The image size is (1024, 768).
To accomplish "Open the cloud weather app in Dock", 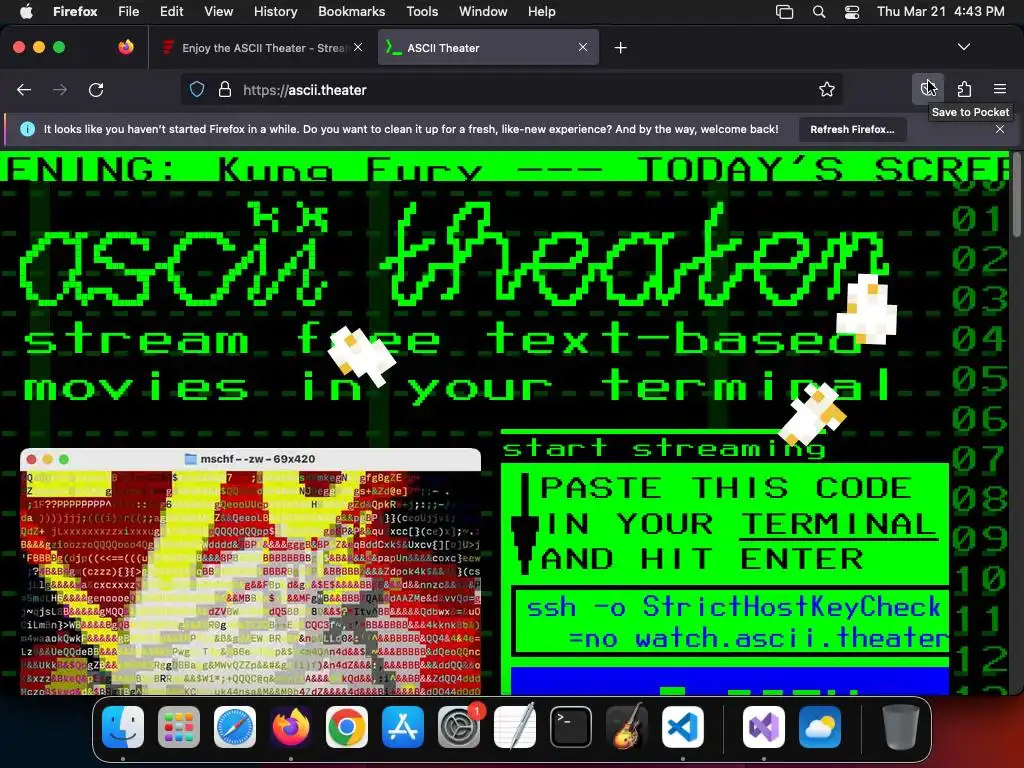I will click(820, 727).
